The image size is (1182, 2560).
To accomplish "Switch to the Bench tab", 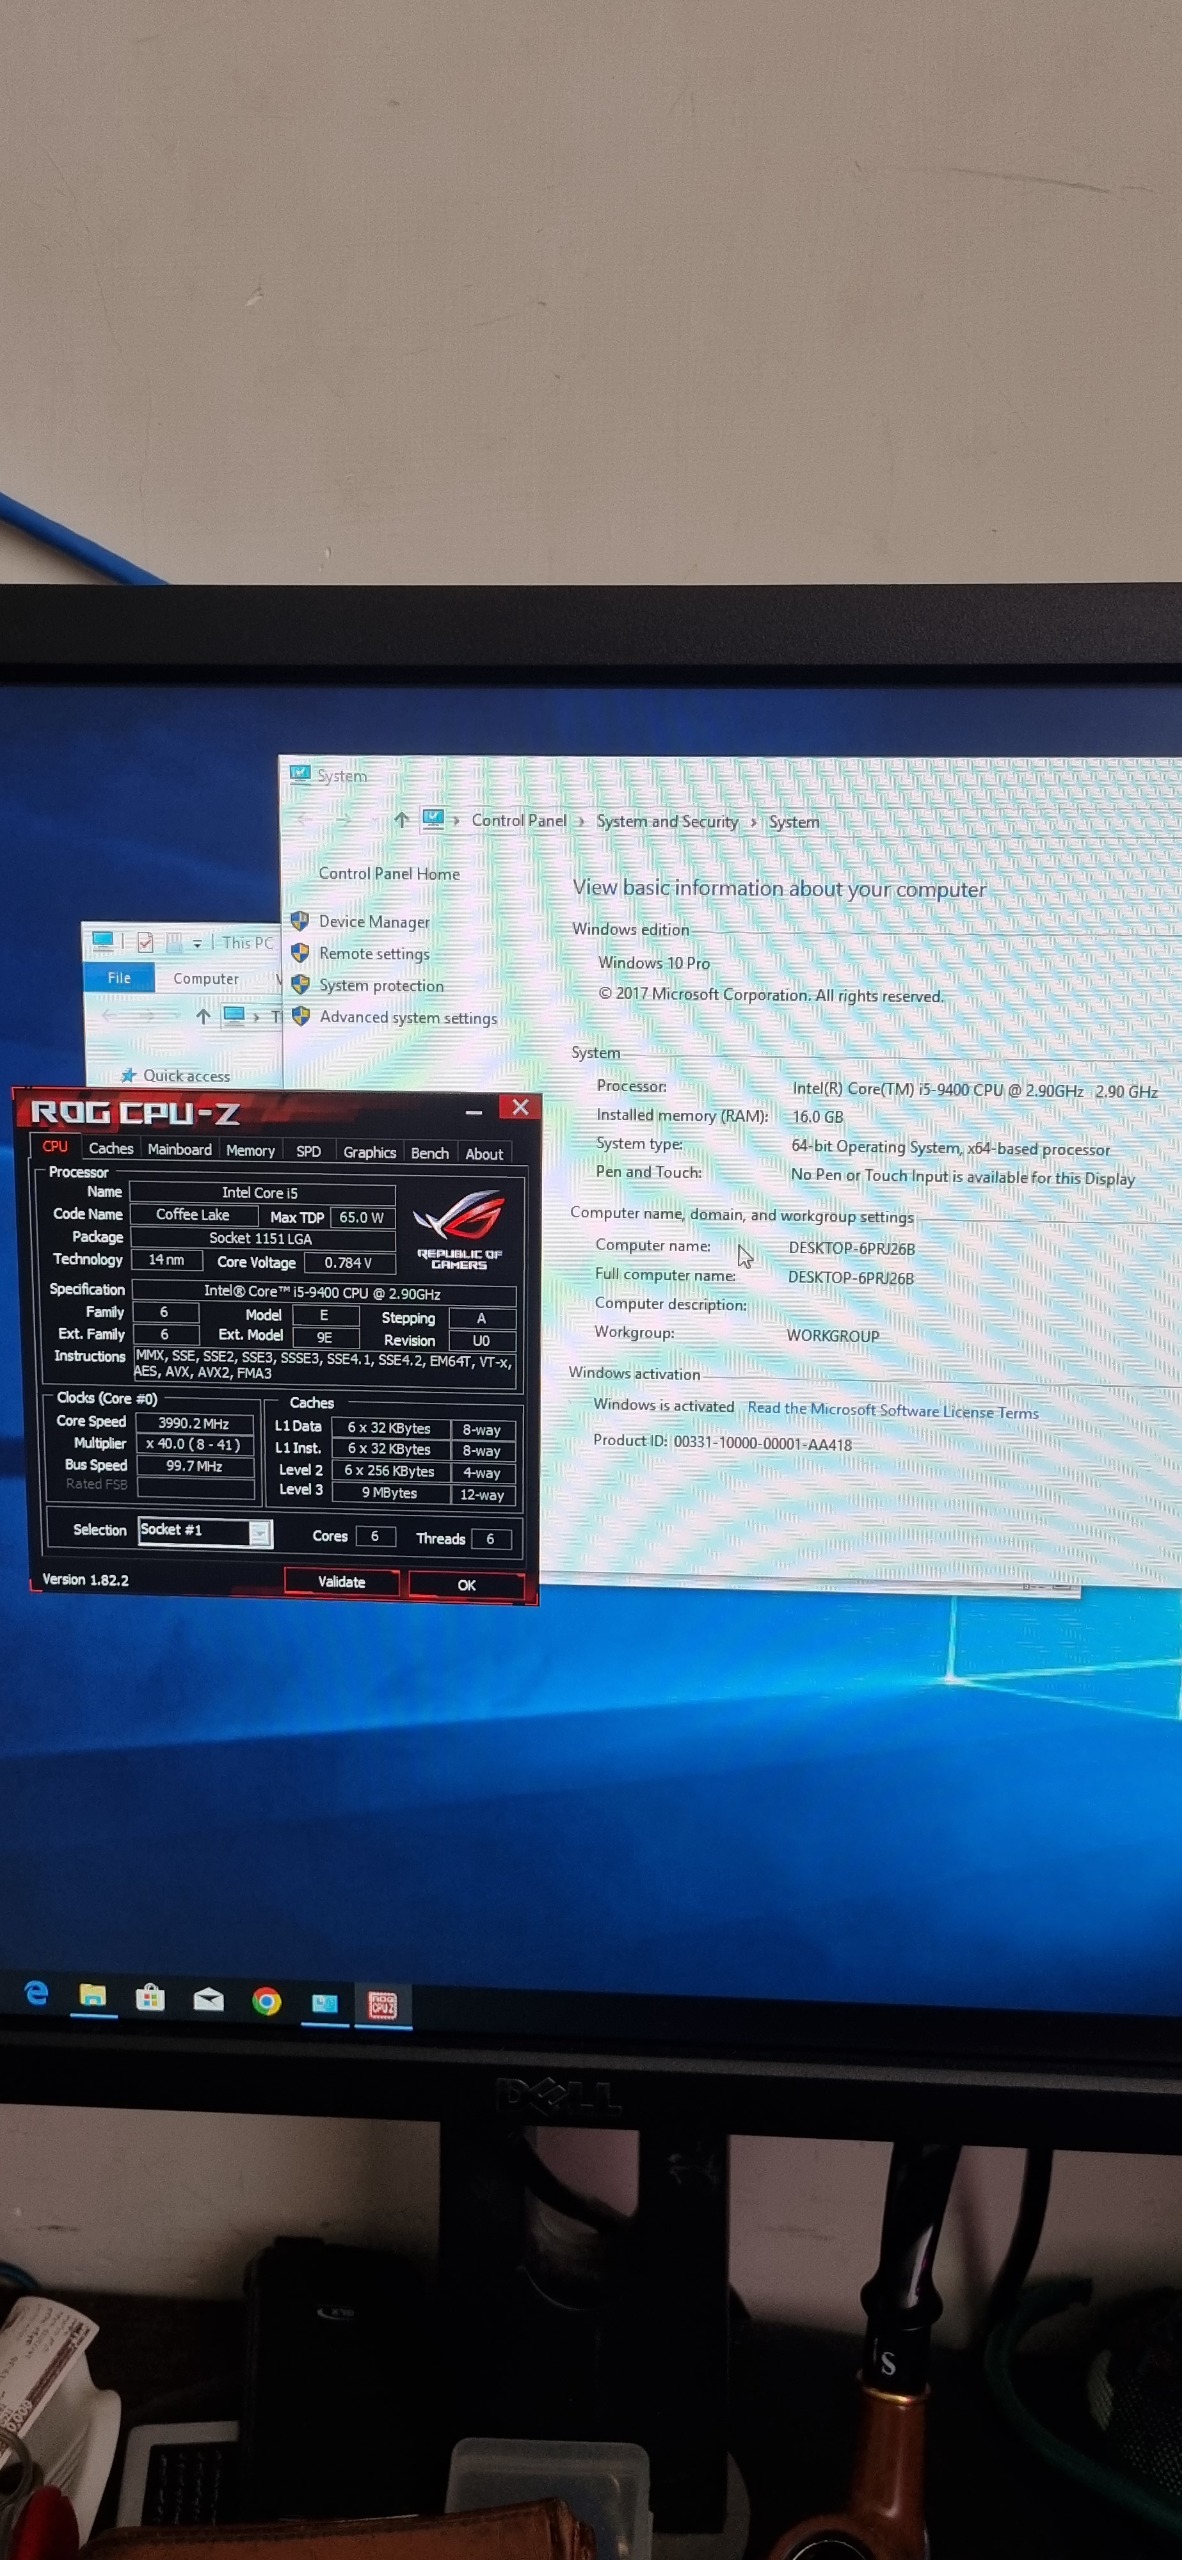I will 430,1153.
